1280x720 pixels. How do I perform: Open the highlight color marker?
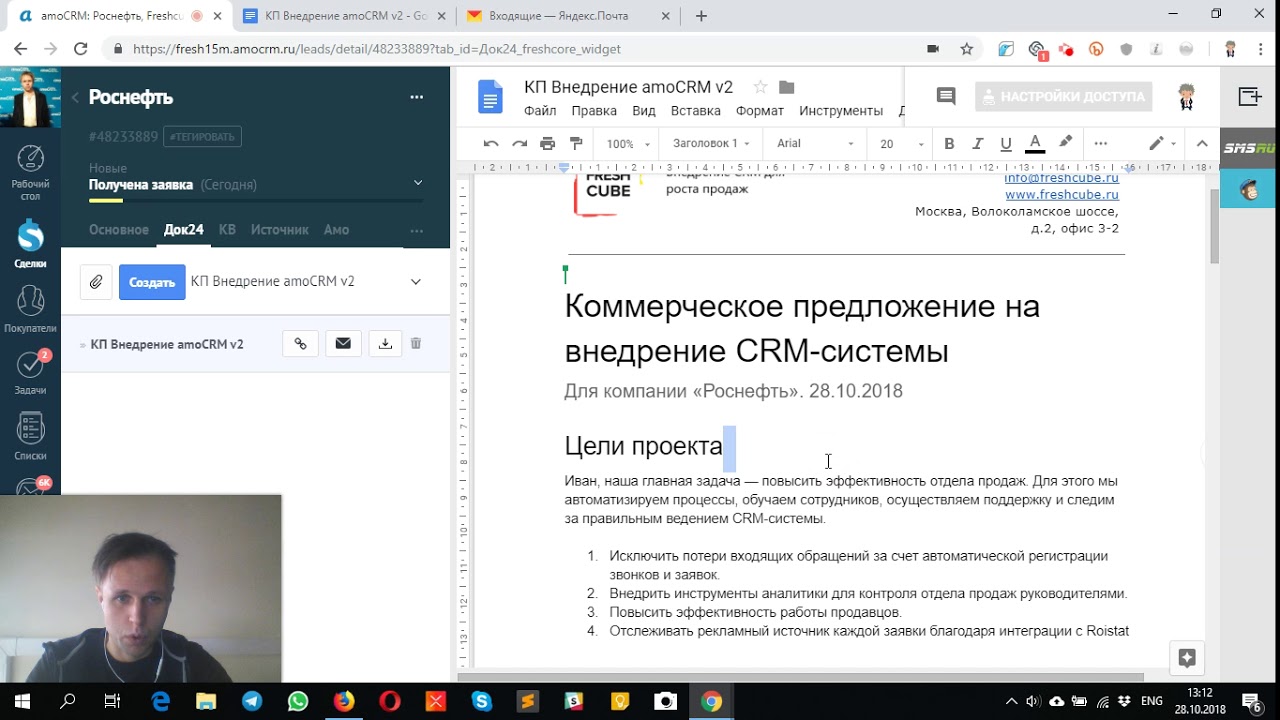coord(1065,143)
